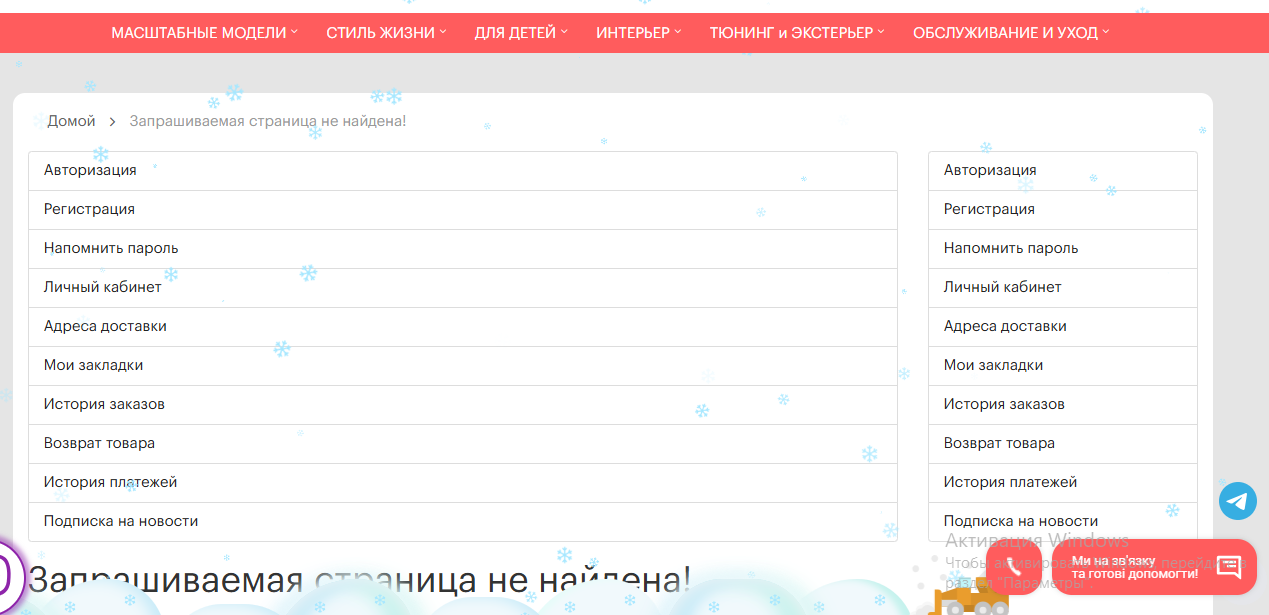
Task: Click История заказов in the narrow right sidebar
Action: click(x=1063, y=405)
